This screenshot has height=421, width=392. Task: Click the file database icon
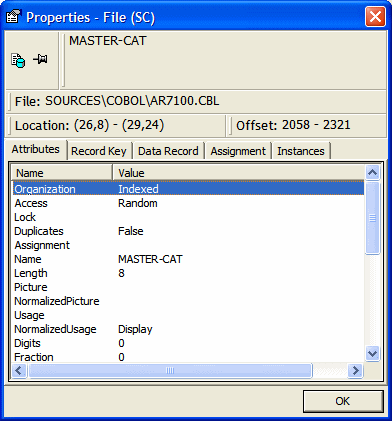click(x=18, y=60)
